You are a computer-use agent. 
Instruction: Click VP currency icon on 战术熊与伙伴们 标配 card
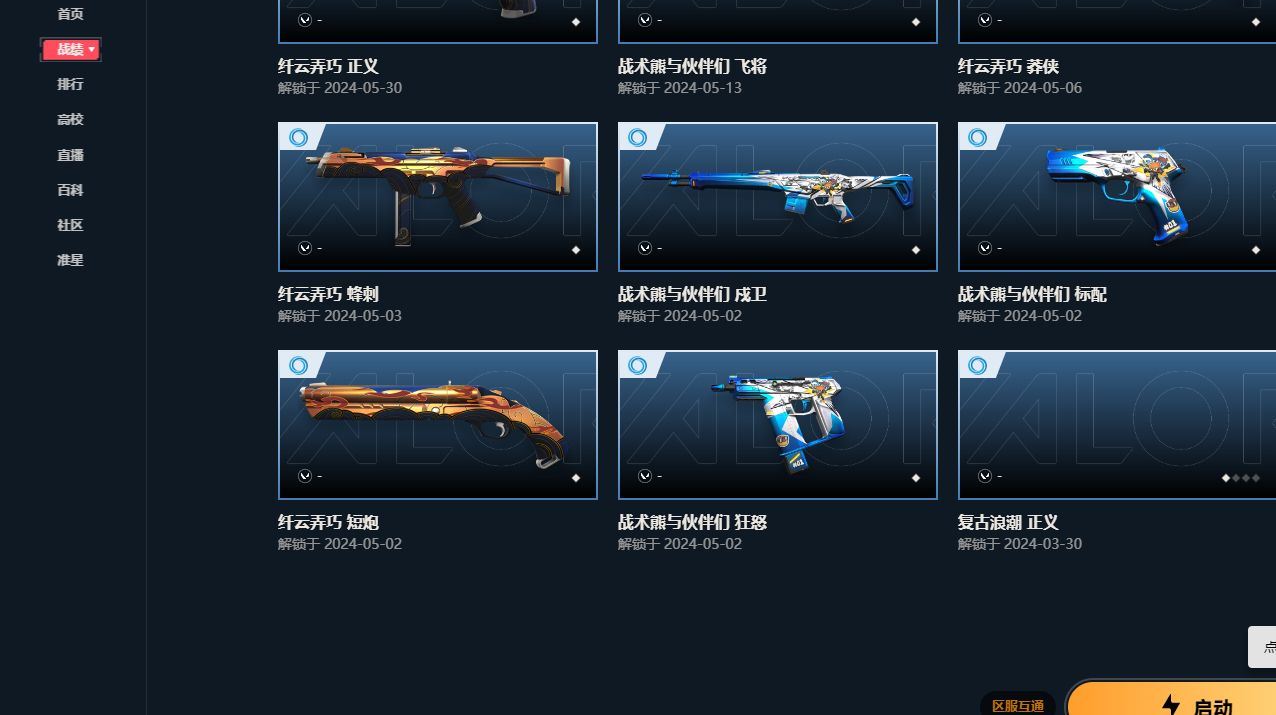984,248
